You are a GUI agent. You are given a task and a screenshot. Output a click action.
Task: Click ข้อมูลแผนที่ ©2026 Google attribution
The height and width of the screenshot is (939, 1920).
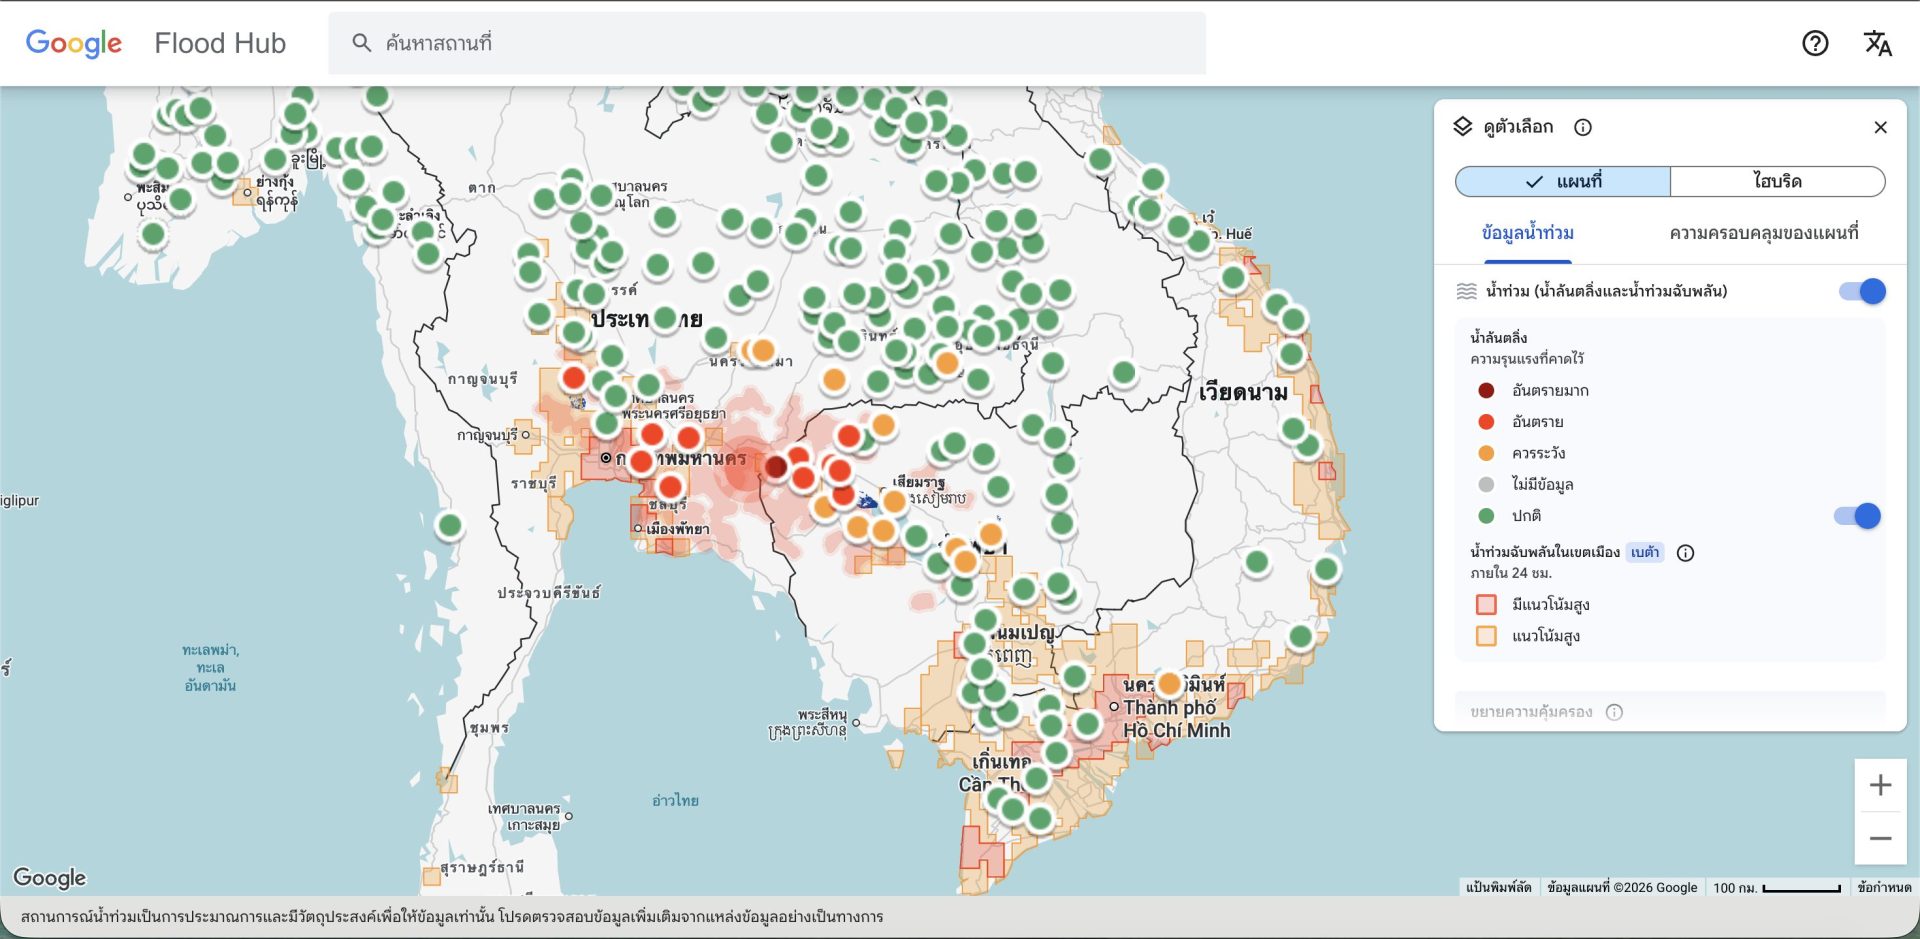(1622, 887)
